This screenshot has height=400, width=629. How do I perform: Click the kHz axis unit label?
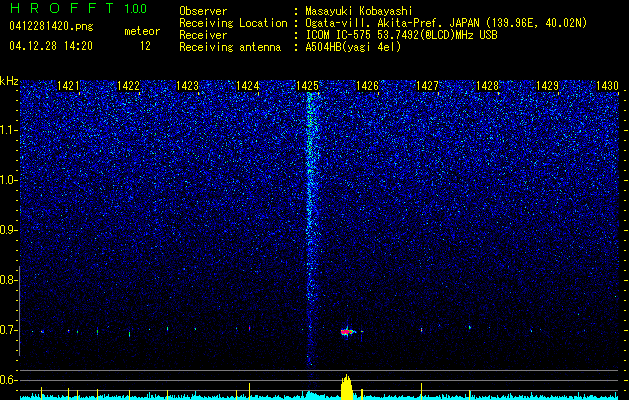pyautogui.click(x=9, y=81)
